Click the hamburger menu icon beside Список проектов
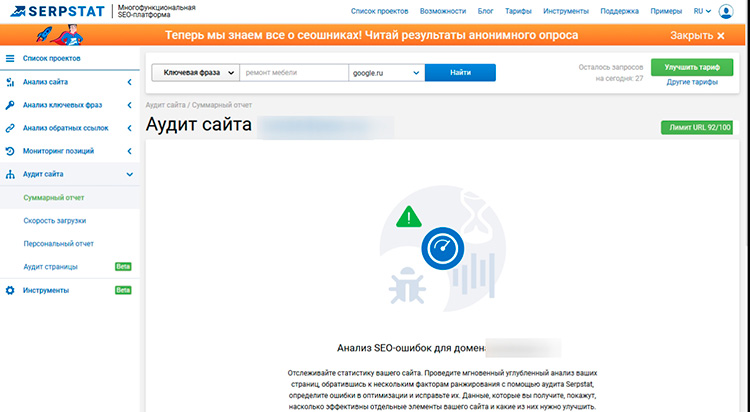750x412 pixels. point(10,58)
